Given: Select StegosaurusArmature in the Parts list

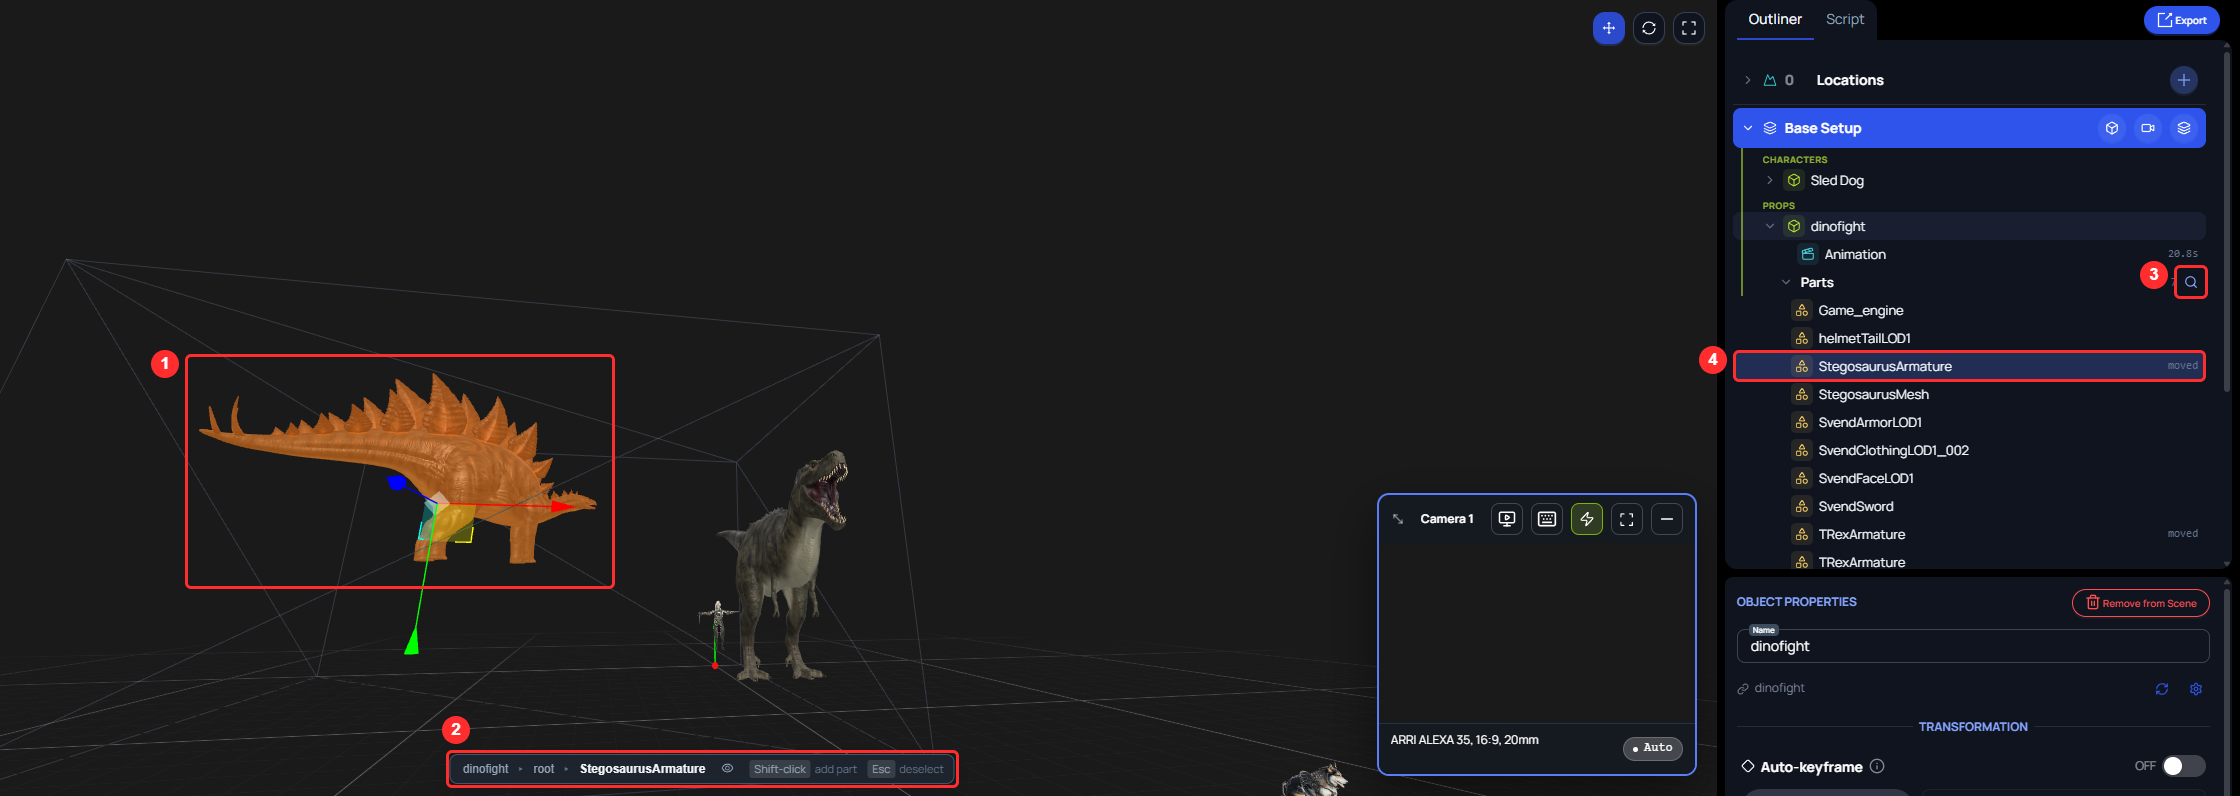Looking at the screenshot, I should pyautogui.click(x=1969, y=366).
